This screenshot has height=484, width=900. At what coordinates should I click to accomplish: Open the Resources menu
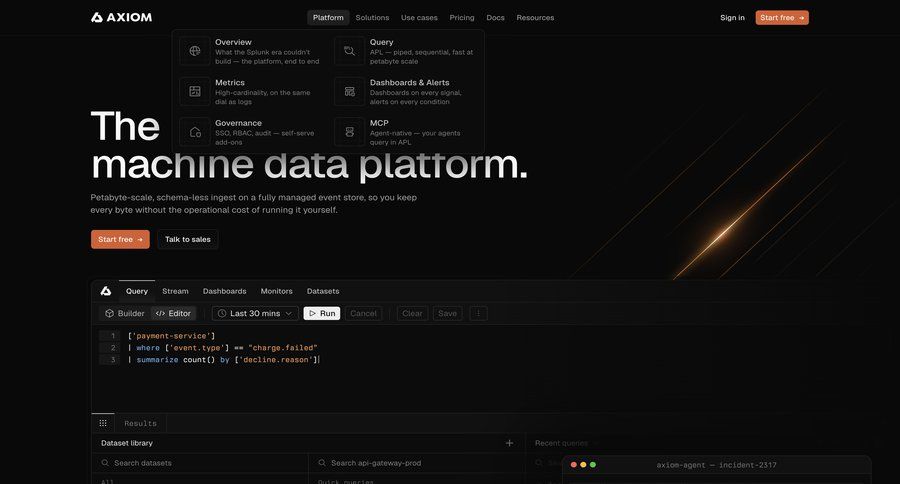click(x=535, y=18)
